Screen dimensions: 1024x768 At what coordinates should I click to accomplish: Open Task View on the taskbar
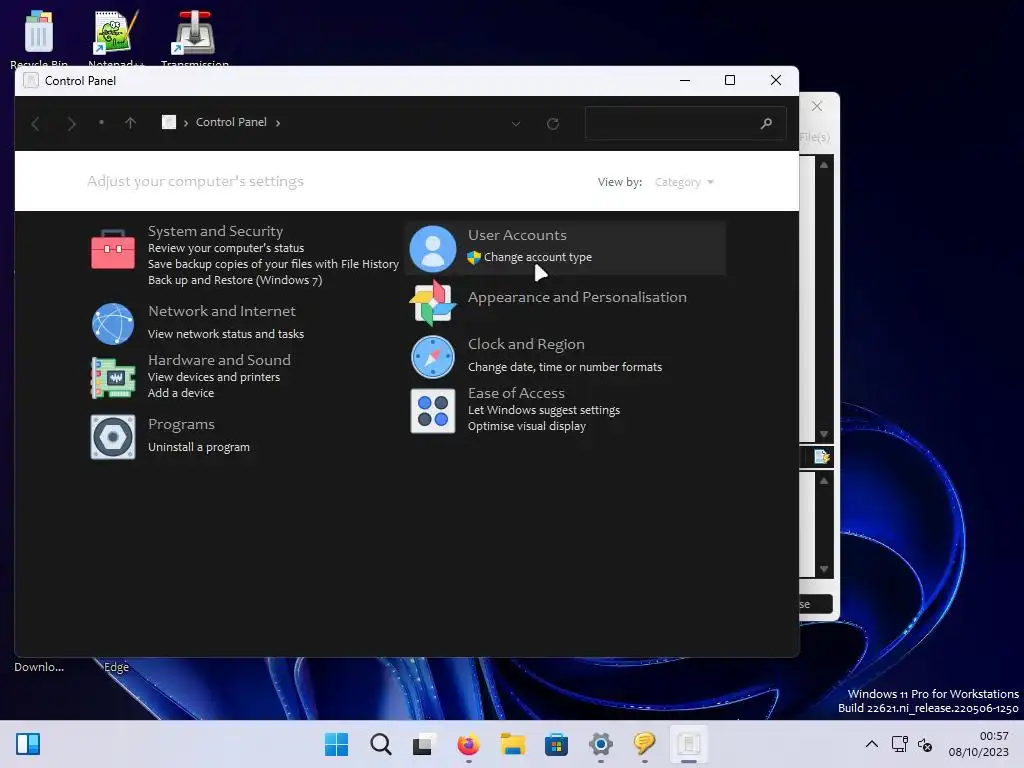pos(424,744)
